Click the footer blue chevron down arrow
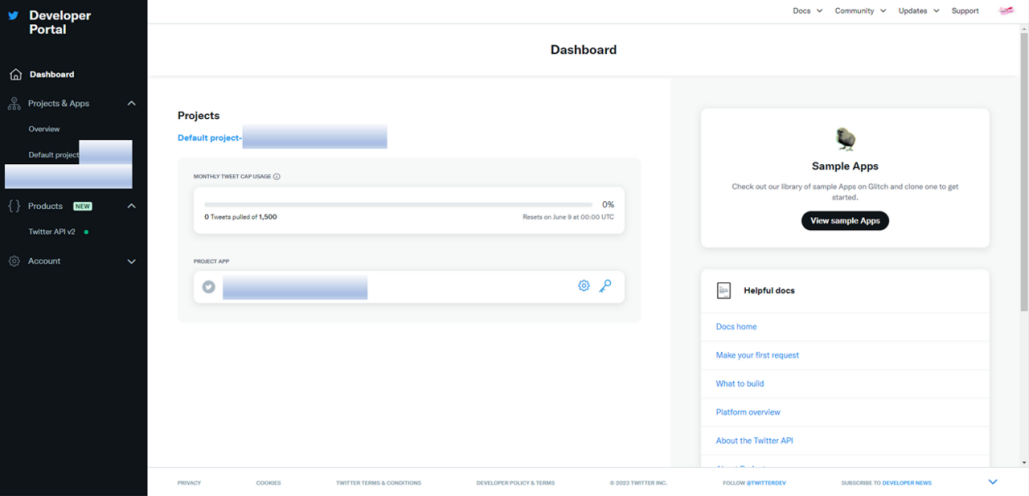 click(992, 482)
